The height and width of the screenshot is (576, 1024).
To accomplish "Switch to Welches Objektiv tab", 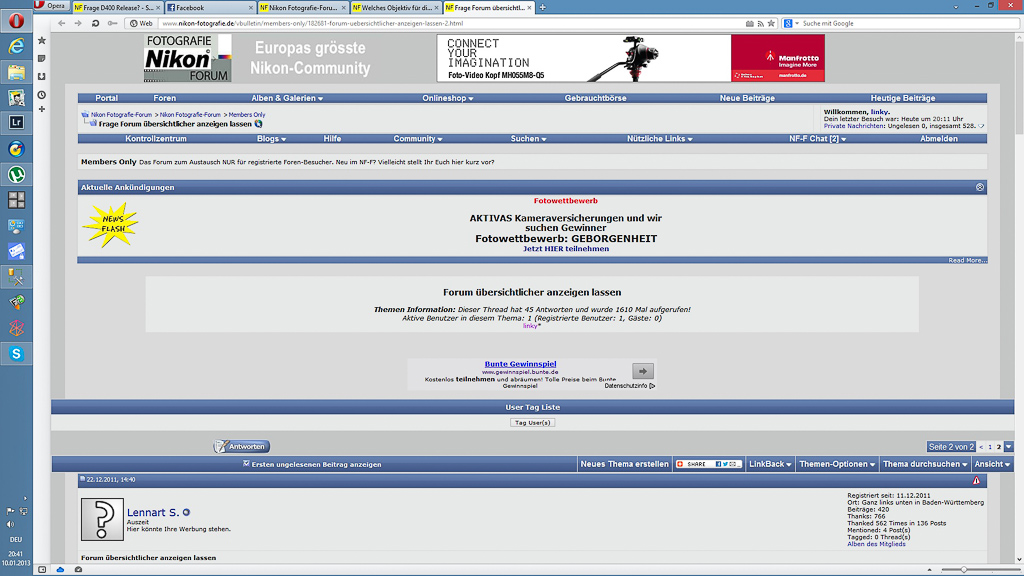I will tap(395, 8).
